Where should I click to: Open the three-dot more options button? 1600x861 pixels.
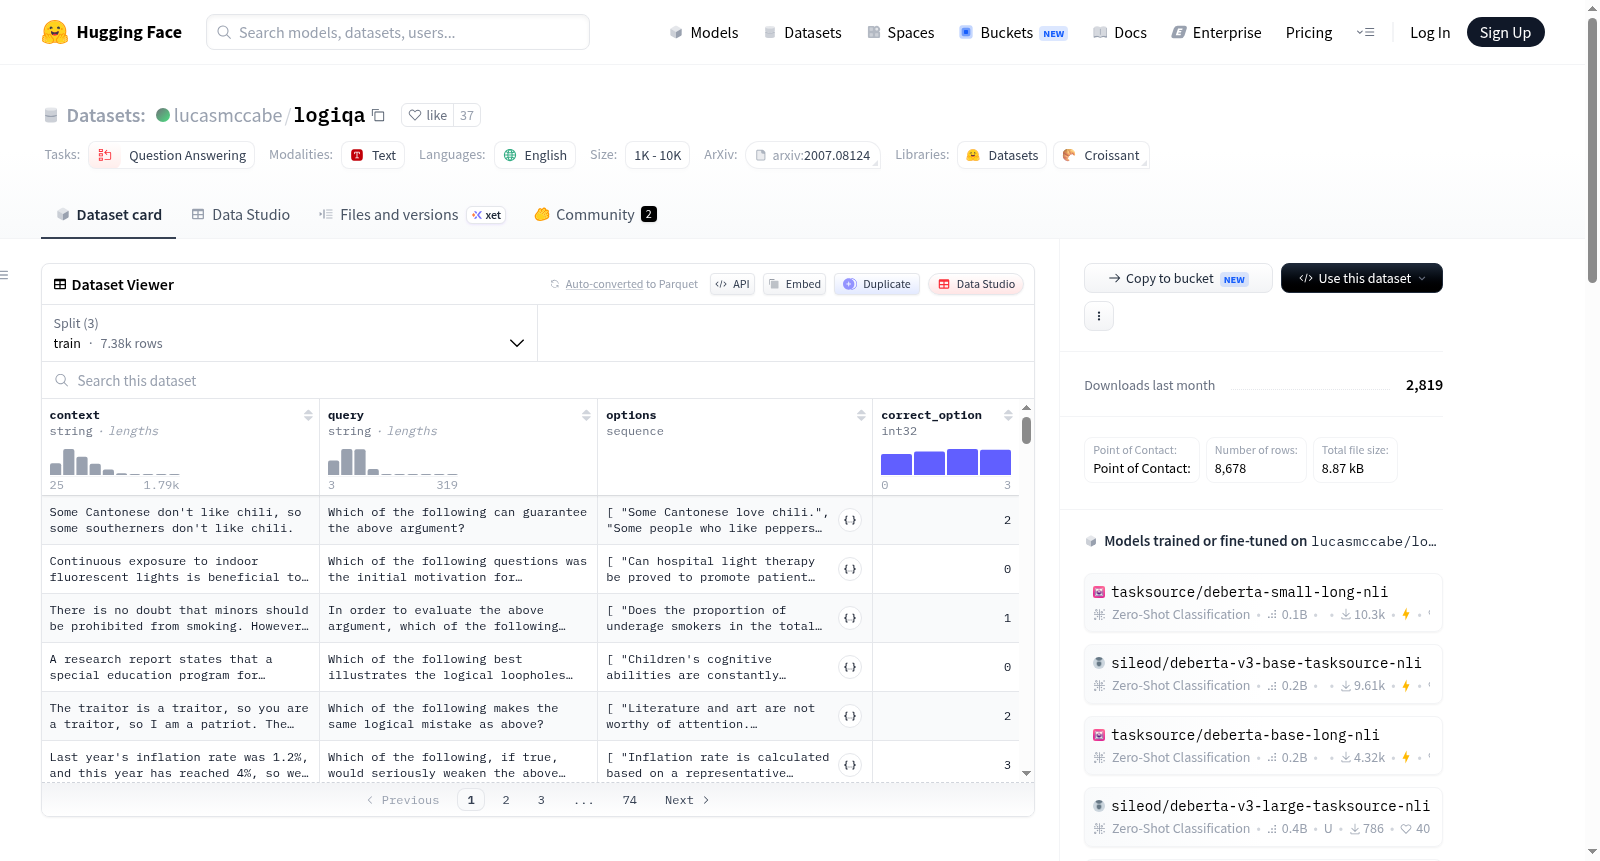[x=1099, y=316]
